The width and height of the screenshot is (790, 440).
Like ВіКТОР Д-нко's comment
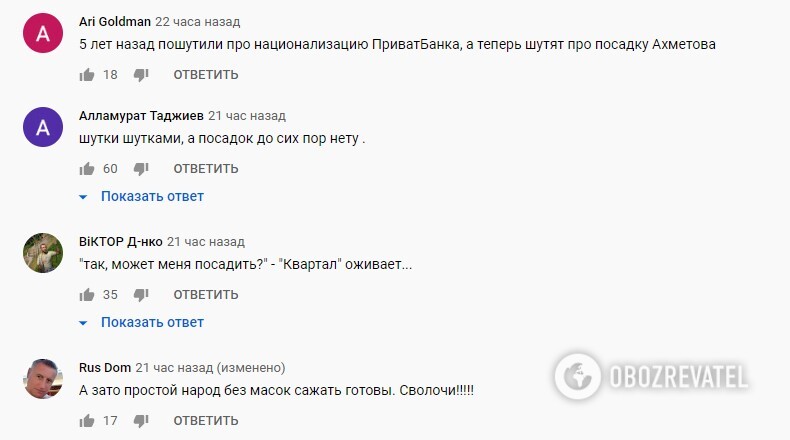click(x=87, y=295)
